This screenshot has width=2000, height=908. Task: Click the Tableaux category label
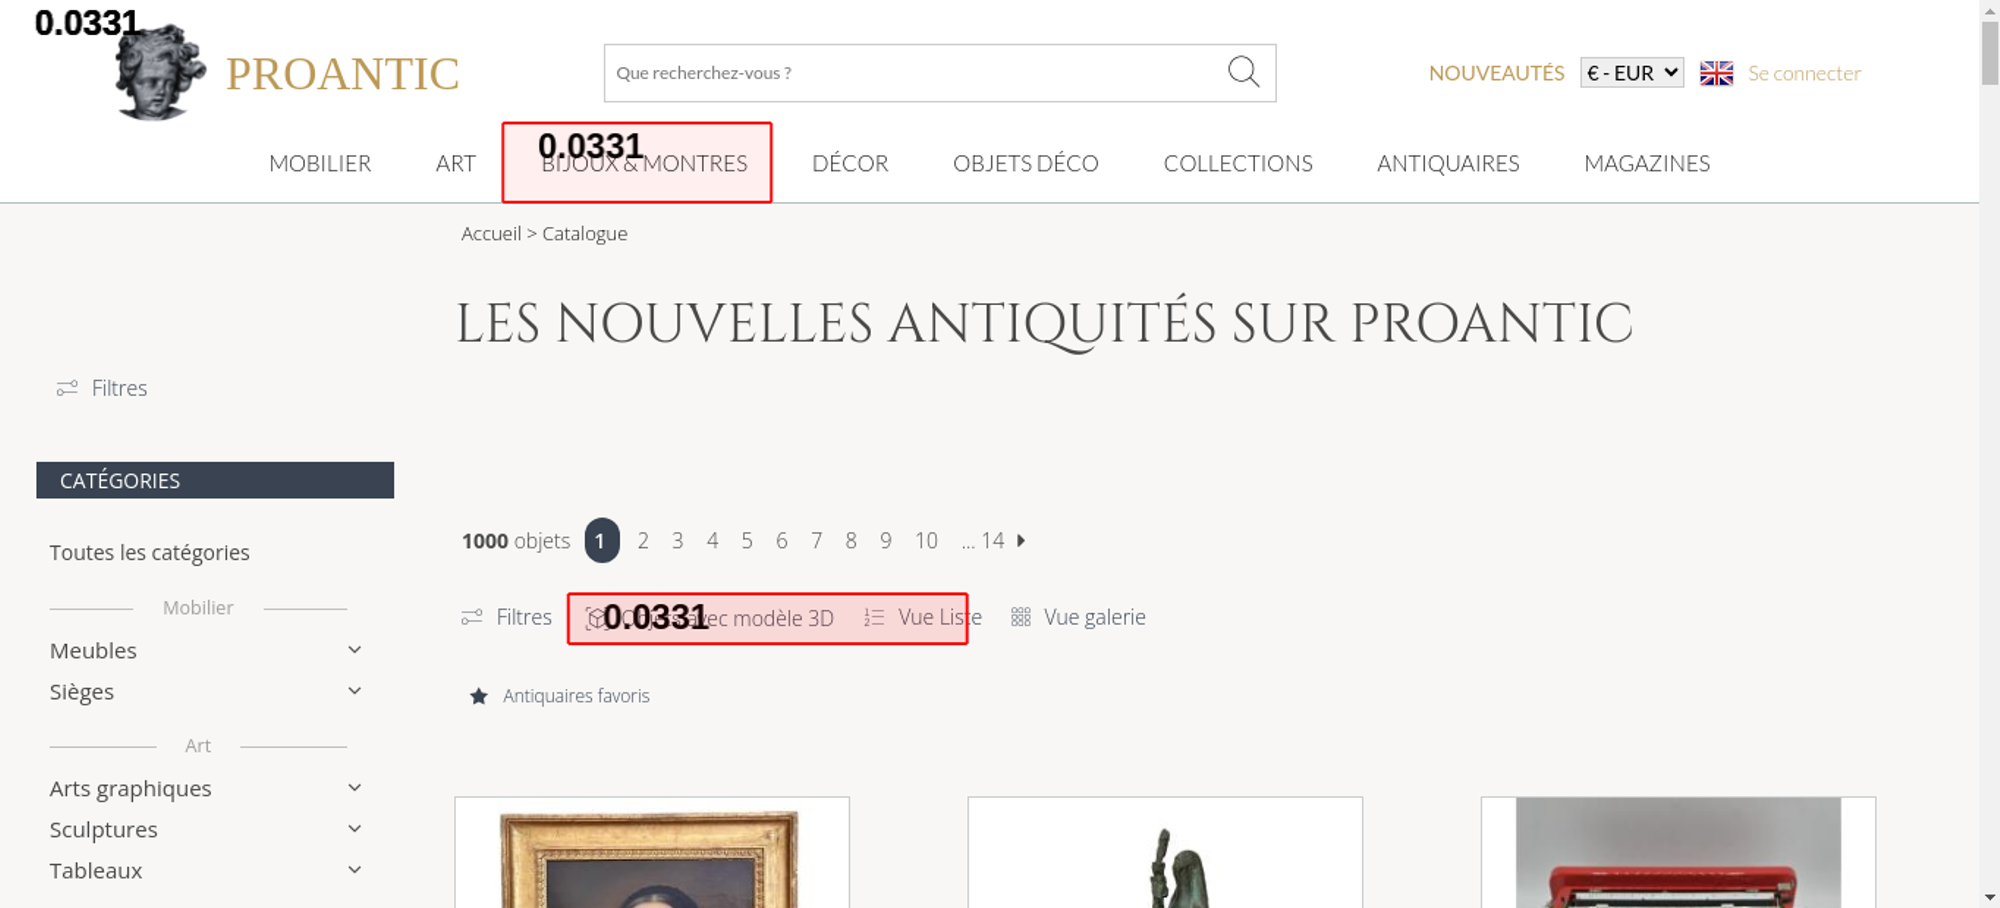pyautogui.click(x=96, y=870)
